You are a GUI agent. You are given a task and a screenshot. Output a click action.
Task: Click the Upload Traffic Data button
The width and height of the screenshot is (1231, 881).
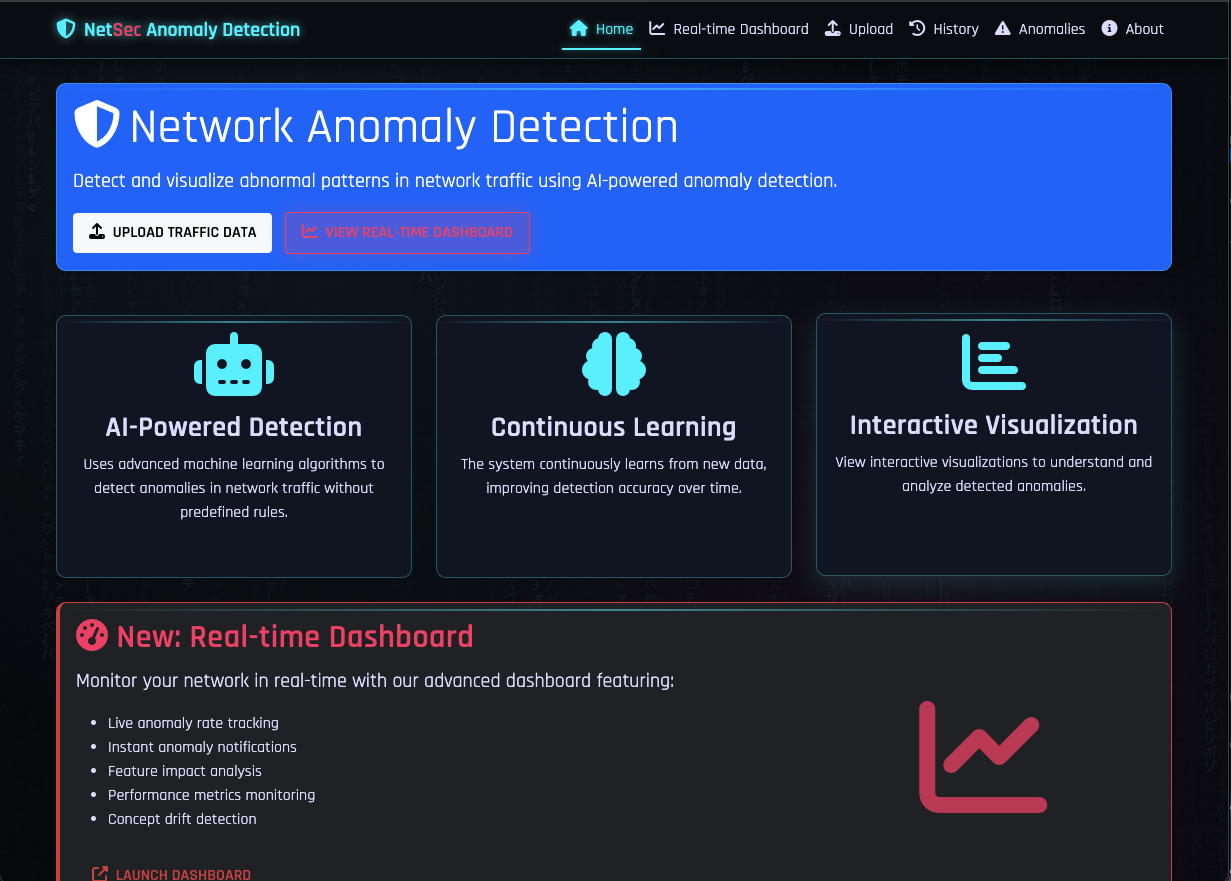(x=172, y=232)
